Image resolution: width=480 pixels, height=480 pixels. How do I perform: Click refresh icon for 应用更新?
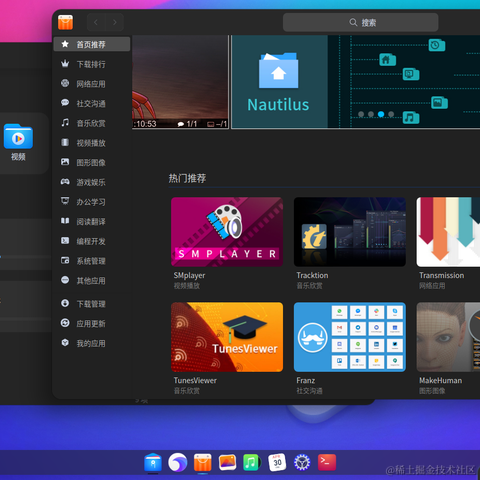click(x=65, y=323)
